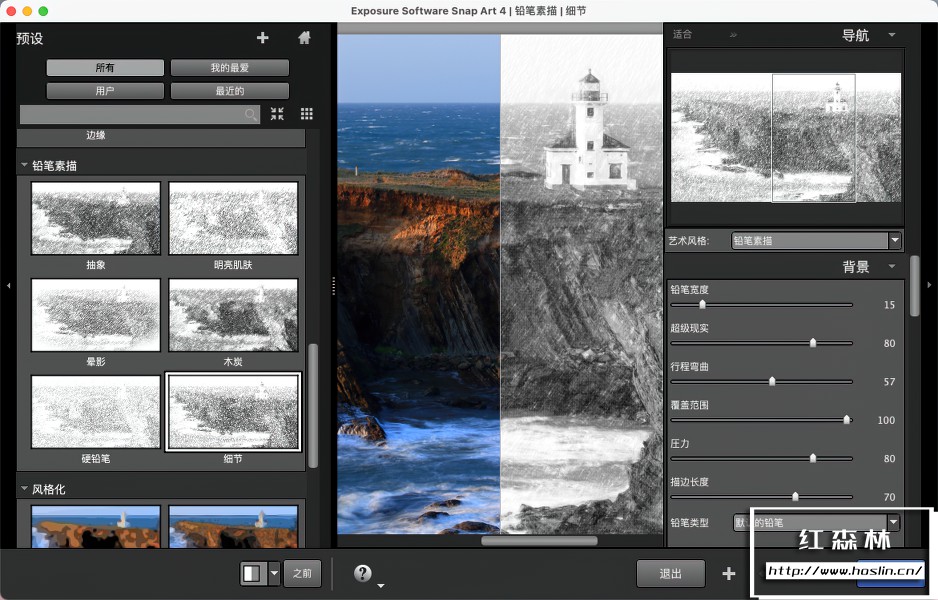Screen dimensions: 938x600
Task: Click the 退出 button
Action: pyautogui.click(x=670, y=573)
